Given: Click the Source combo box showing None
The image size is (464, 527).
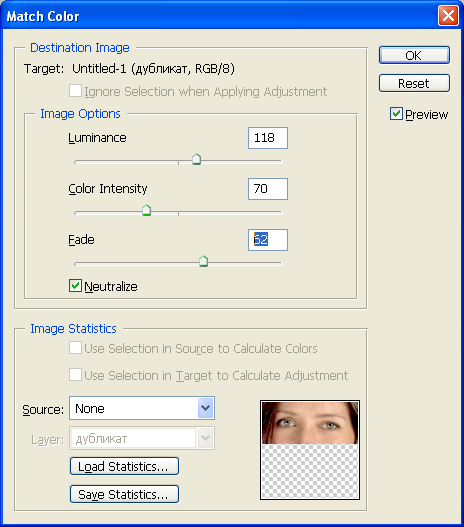Looking at the screenshot, I should coord(142,408).
